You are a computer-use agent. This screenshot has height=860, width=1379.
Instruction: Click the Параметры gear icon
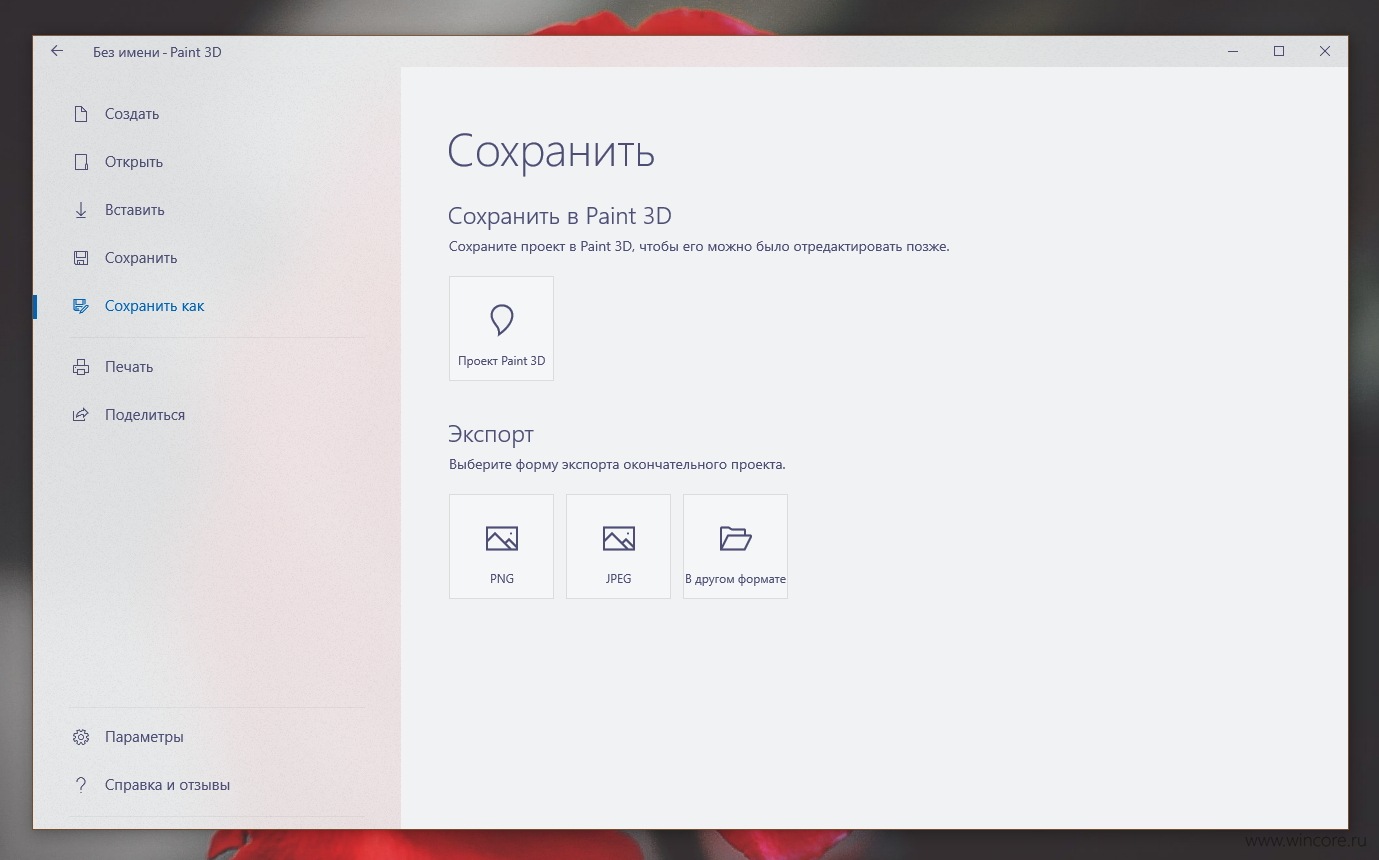point(81,737)
